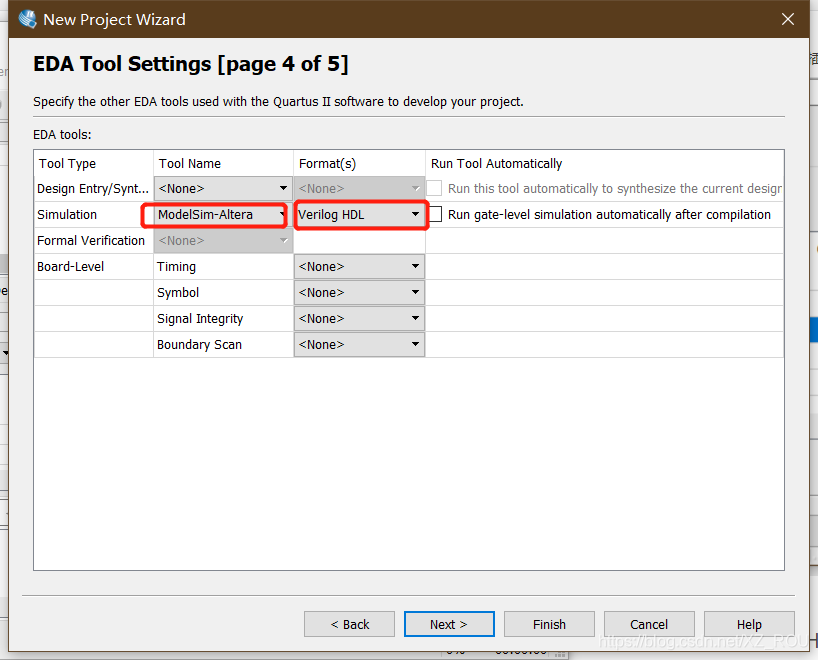Open the Boundary Scan format dropdown
818x660 pixels.
(359, 345)
